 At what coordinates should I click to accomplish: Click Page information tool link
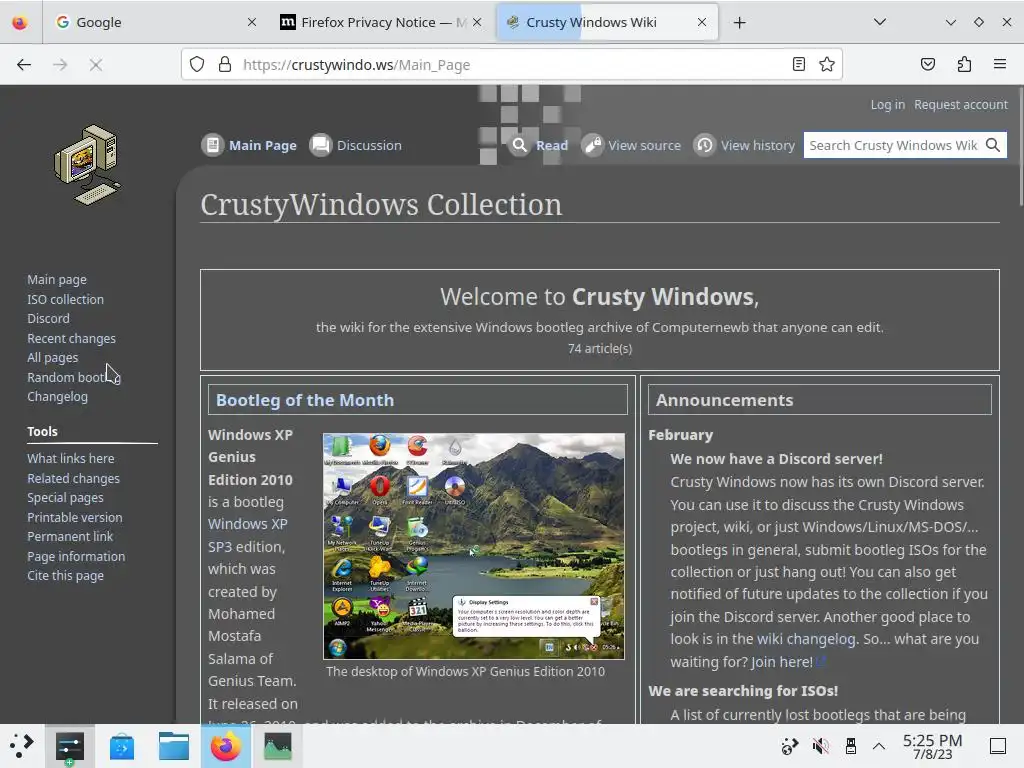point(76,556)
